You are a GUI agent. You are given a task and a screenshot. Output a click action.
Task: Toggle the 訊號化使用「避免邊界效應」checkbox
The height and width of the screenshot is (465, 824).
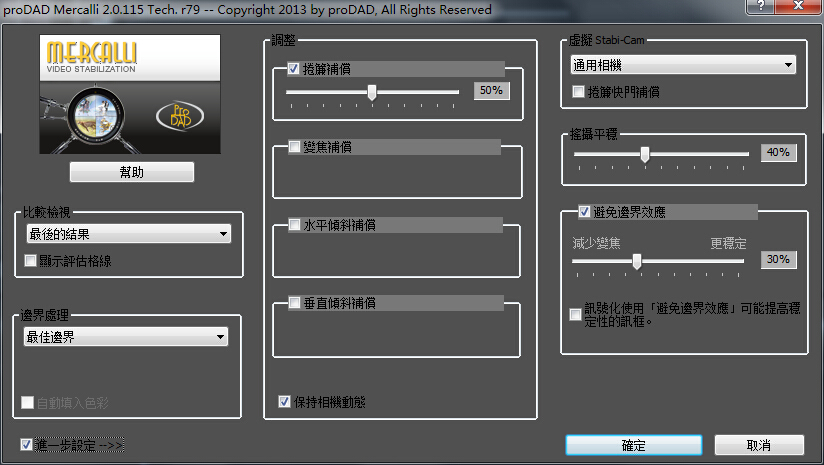click(575, 315)
